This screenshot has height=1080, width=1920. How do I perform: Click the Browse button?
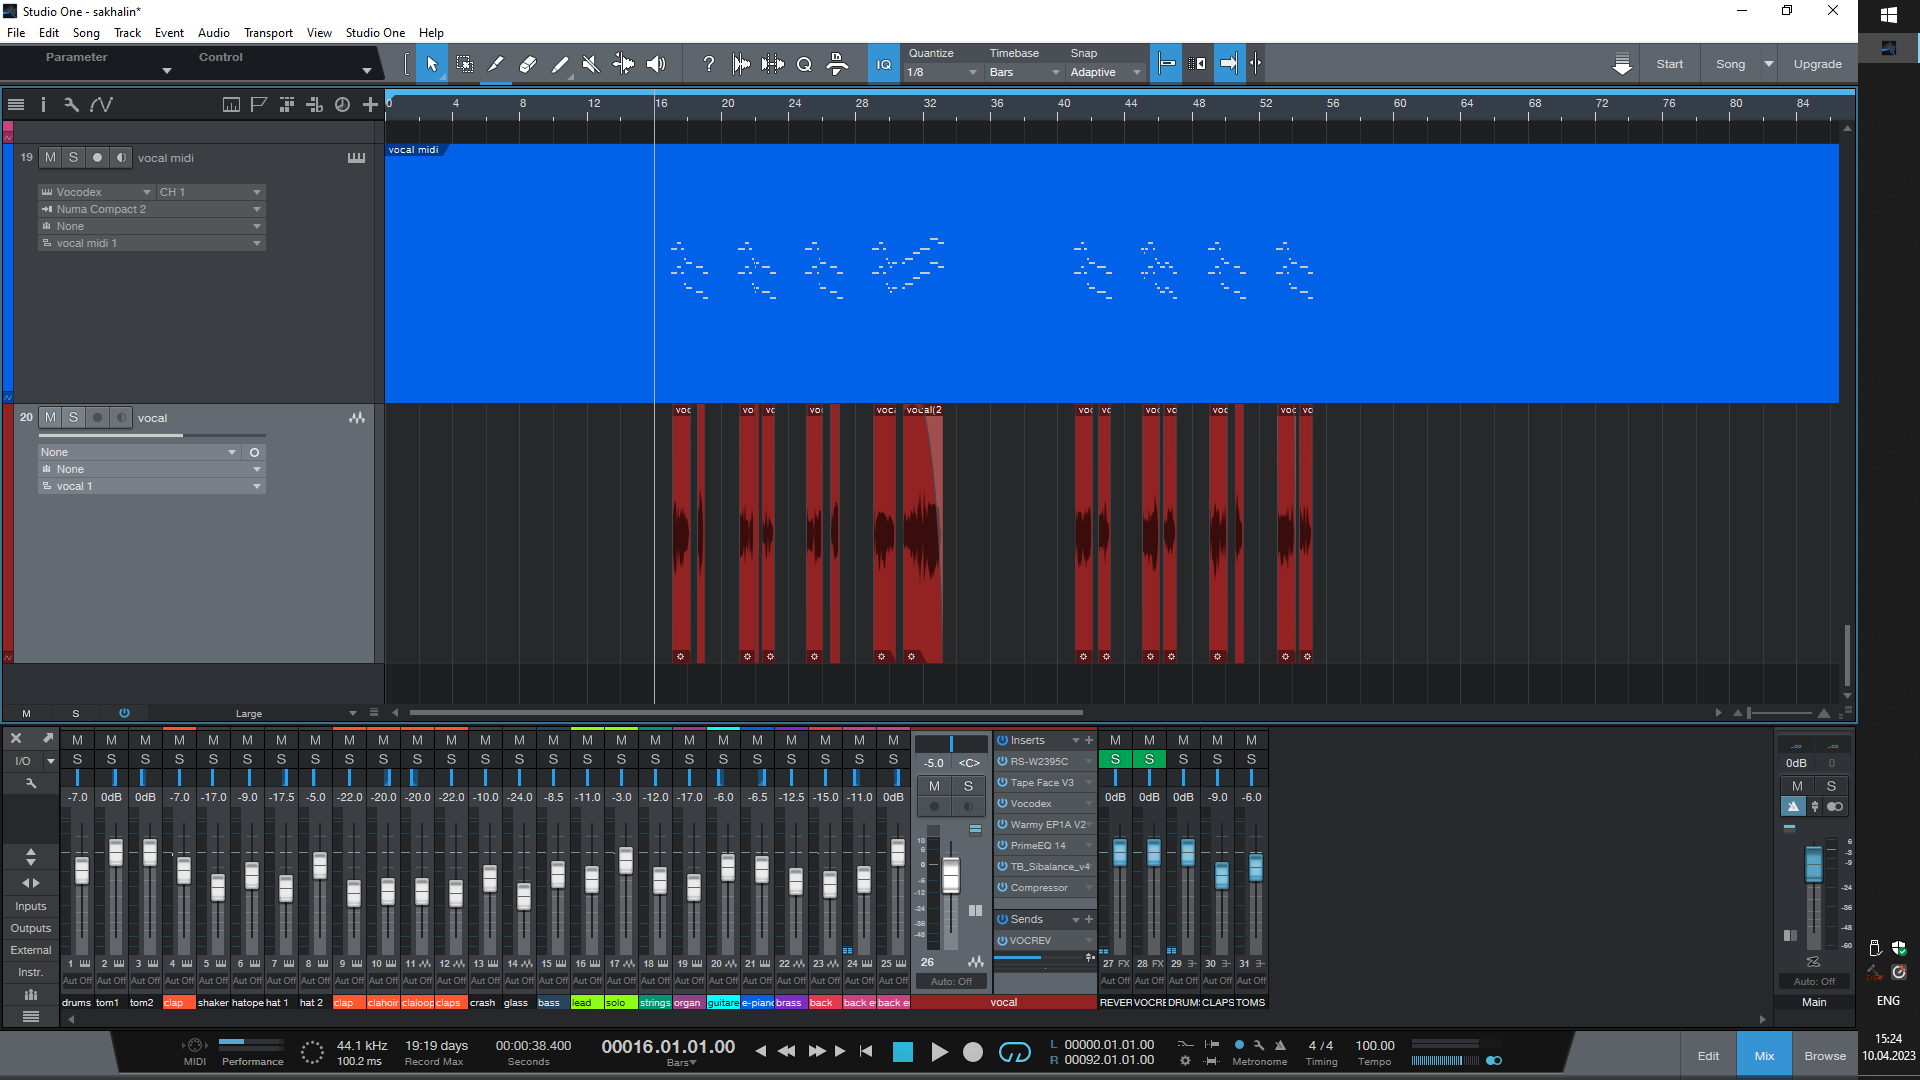(x=1824, y=1056)
